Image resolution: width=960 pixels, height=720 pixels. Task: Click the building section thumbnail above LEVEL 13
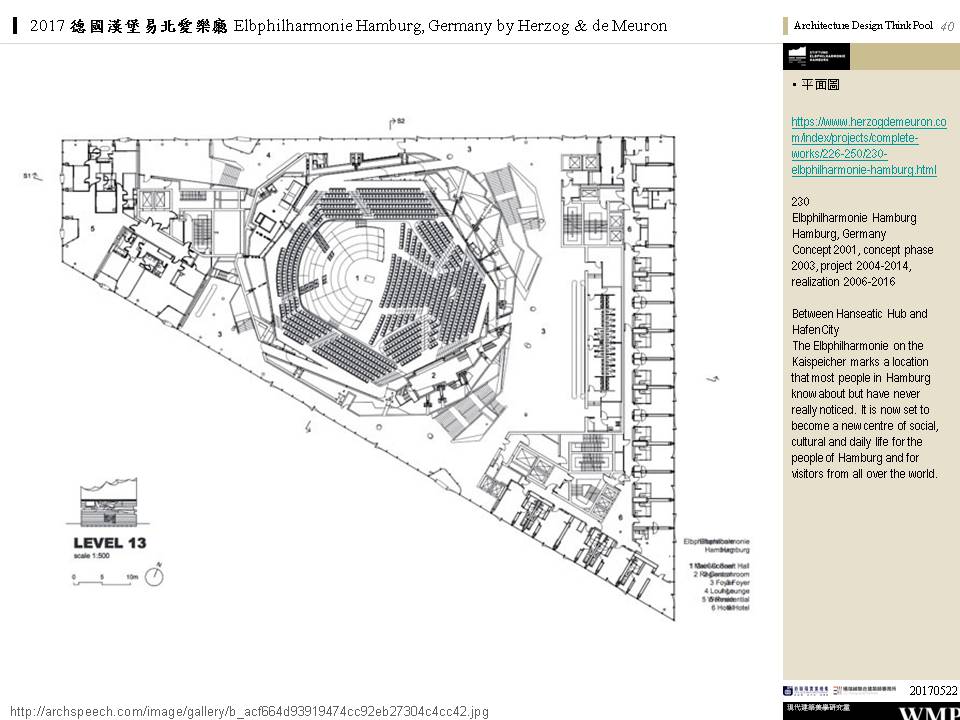109,505
